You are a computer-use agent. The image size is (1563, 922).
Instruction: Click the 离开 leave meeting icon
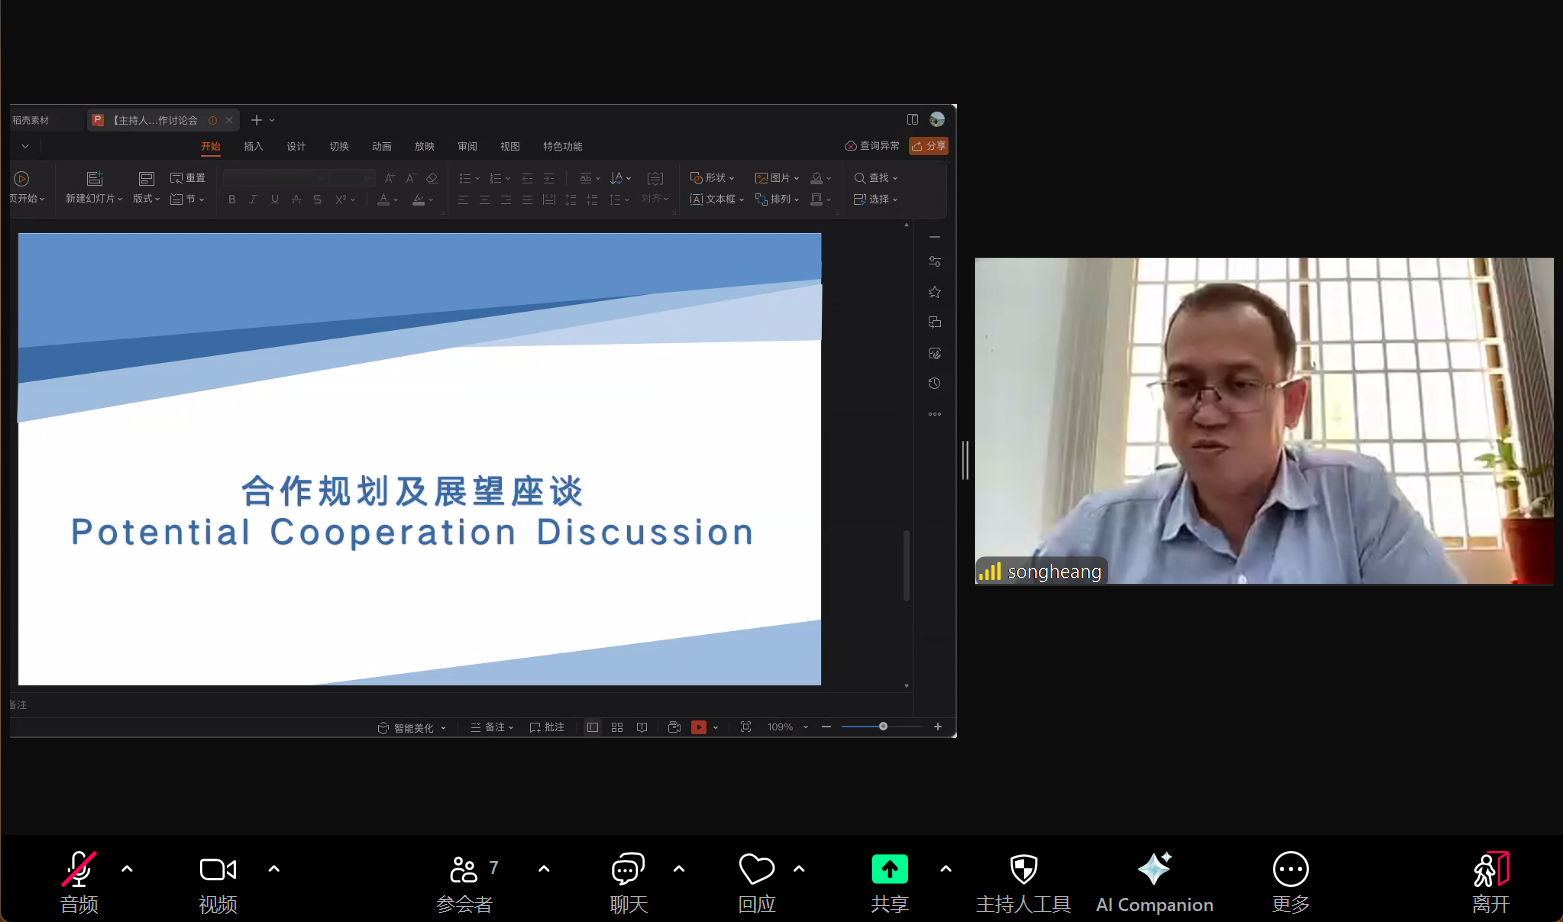click(1490, 871)
